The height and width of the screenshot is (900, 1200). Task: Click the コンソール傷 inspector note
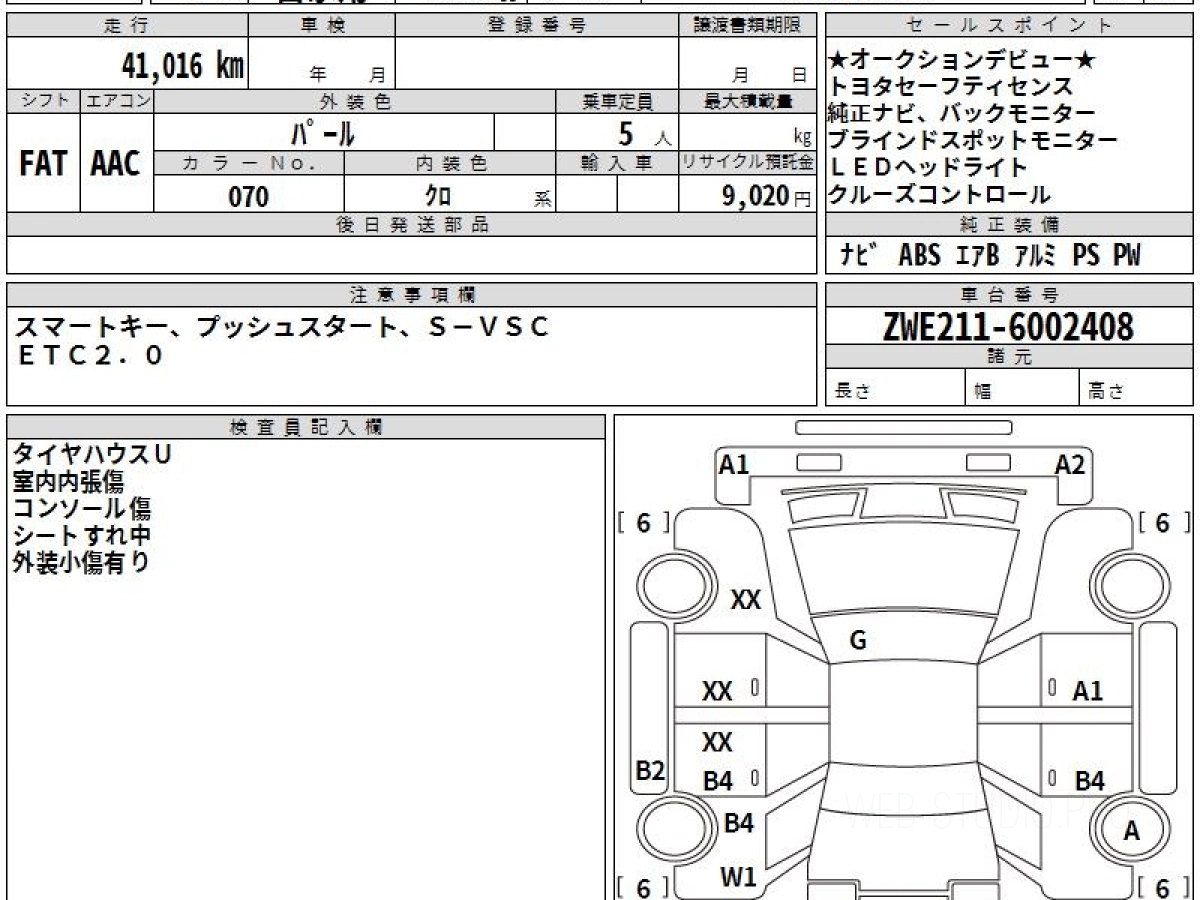click(x=82, y=508)
